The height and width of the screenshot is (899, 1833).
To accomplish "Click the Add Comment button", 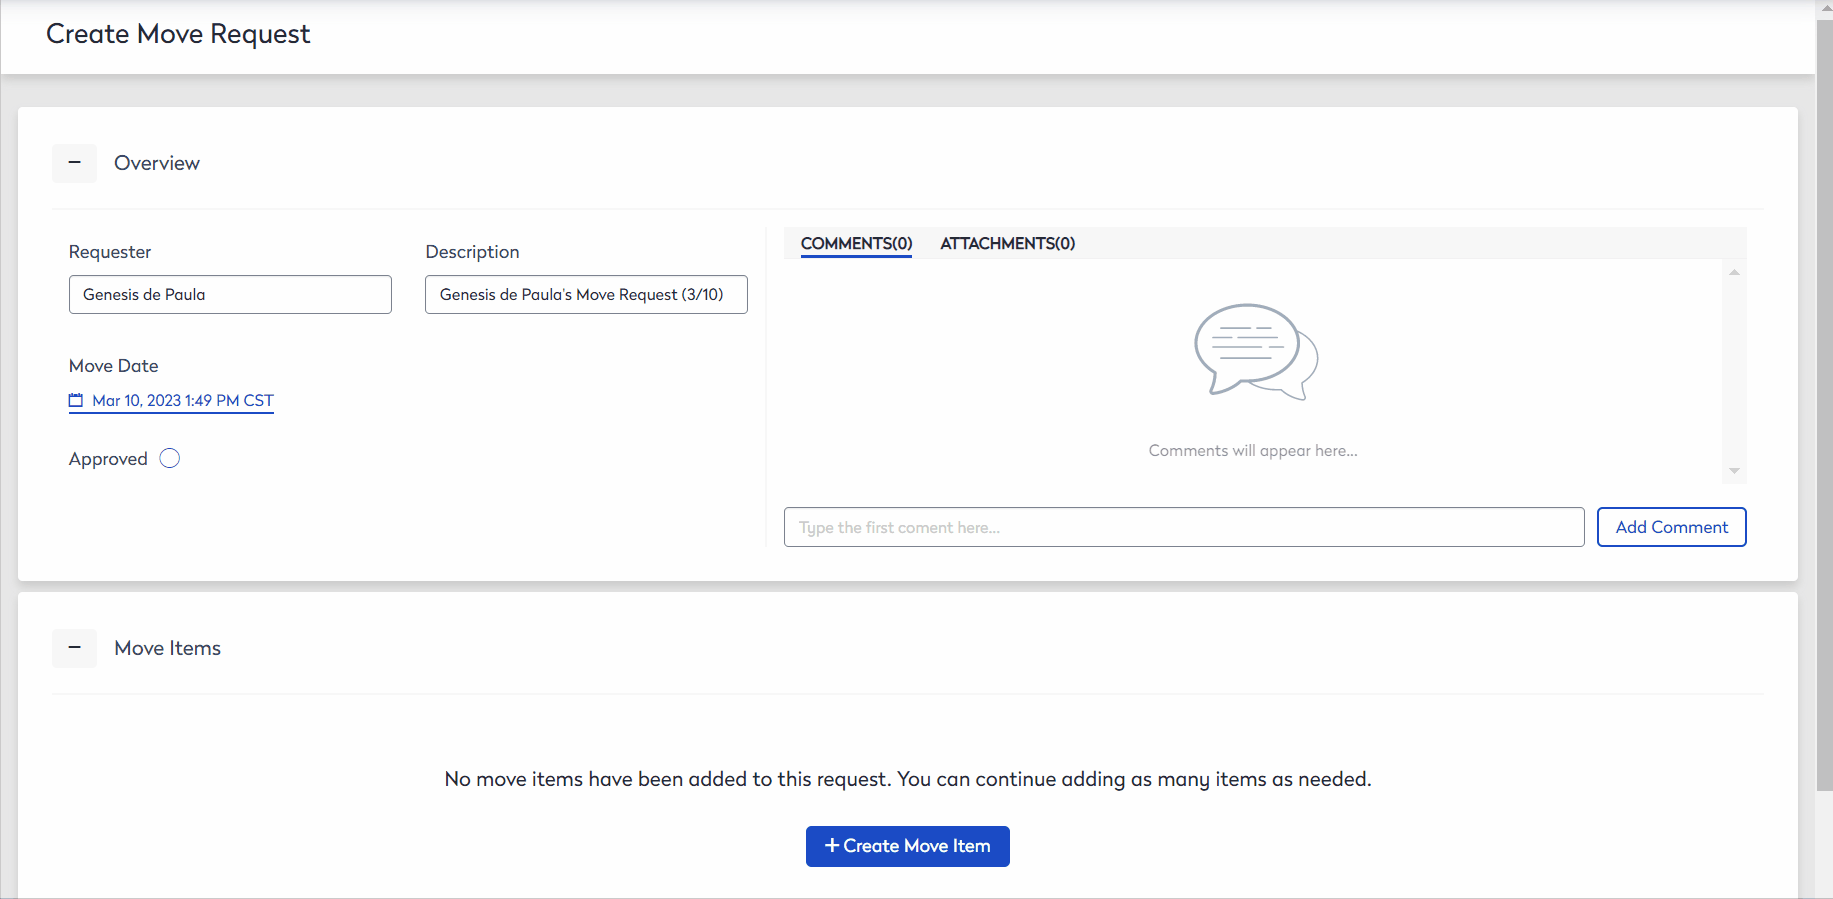I will point(1671,527).
